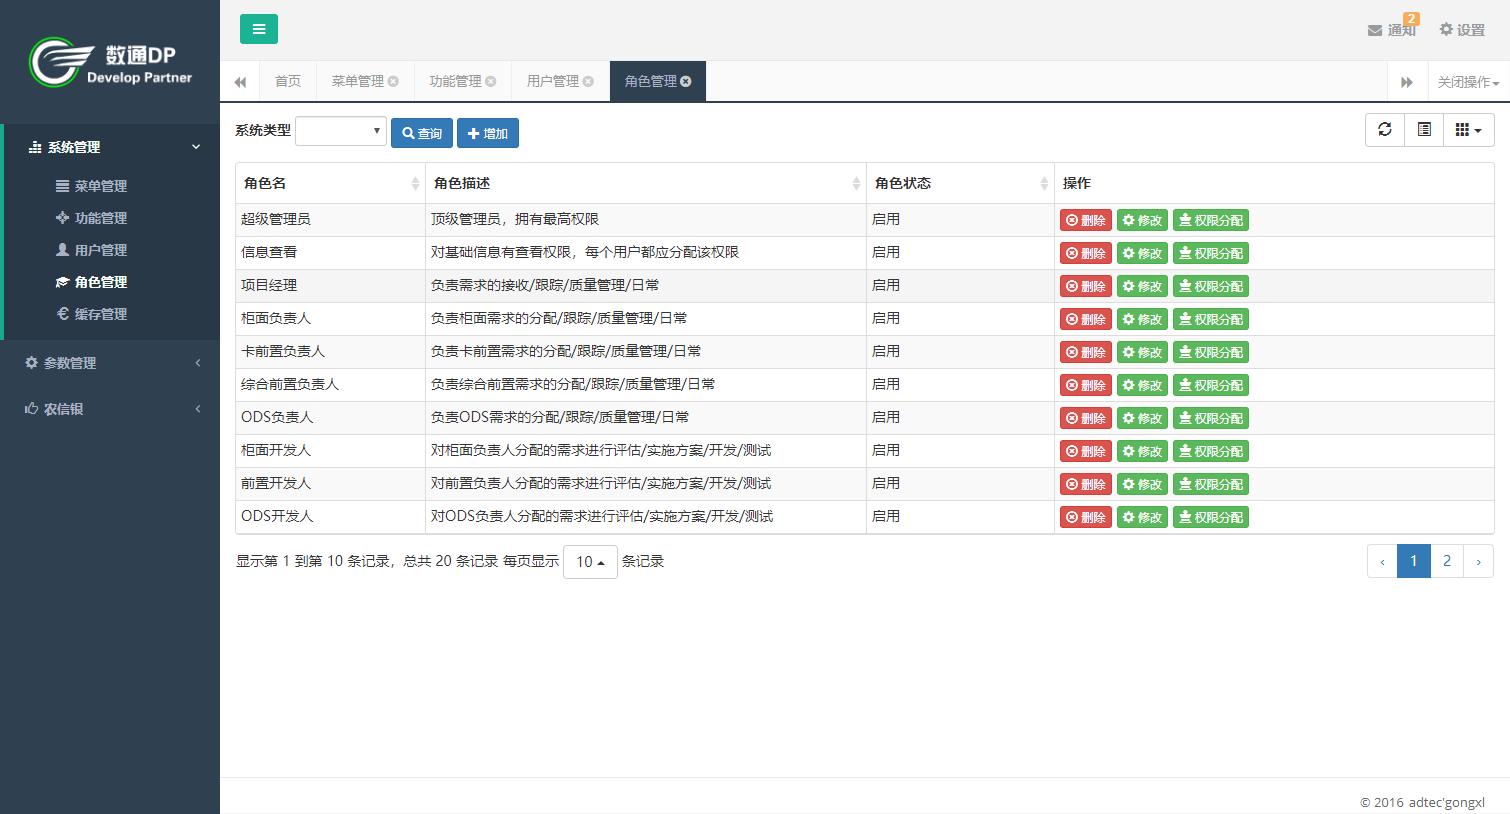This screenshot has width=1510, height=814.
Task: Edit the ODS负责人 role
Action: [1142, 418]
